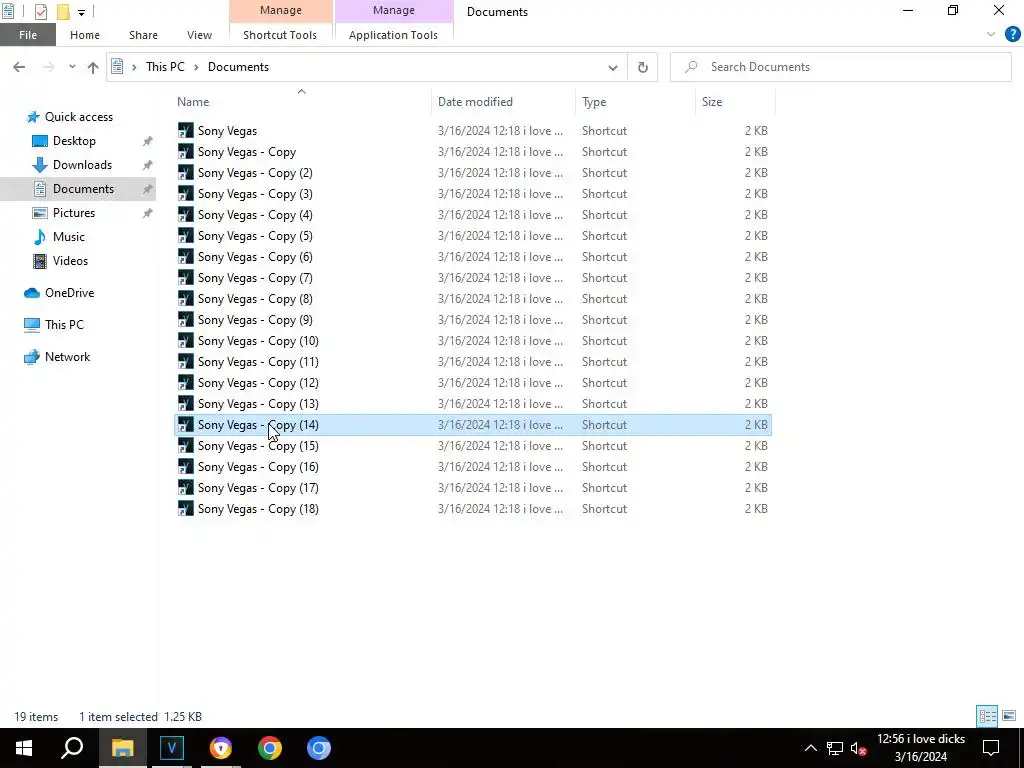The width and height of the screenshot is (1024, 768).
Task: Select OneDrive in the navigation pane
Action: (x=69, y=293)
